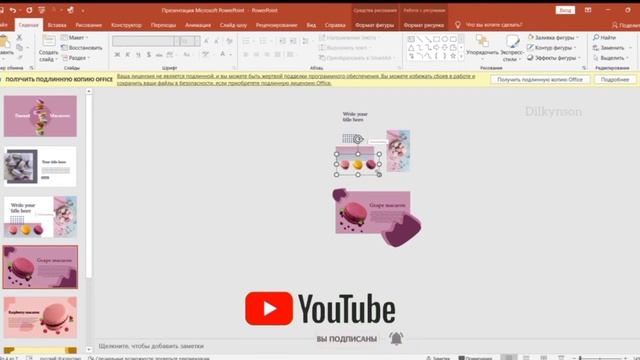Screen dimensions: 640x360
Task: Activate the Format Painter brush
Action: pyautogui.click(x=19, y=58)
